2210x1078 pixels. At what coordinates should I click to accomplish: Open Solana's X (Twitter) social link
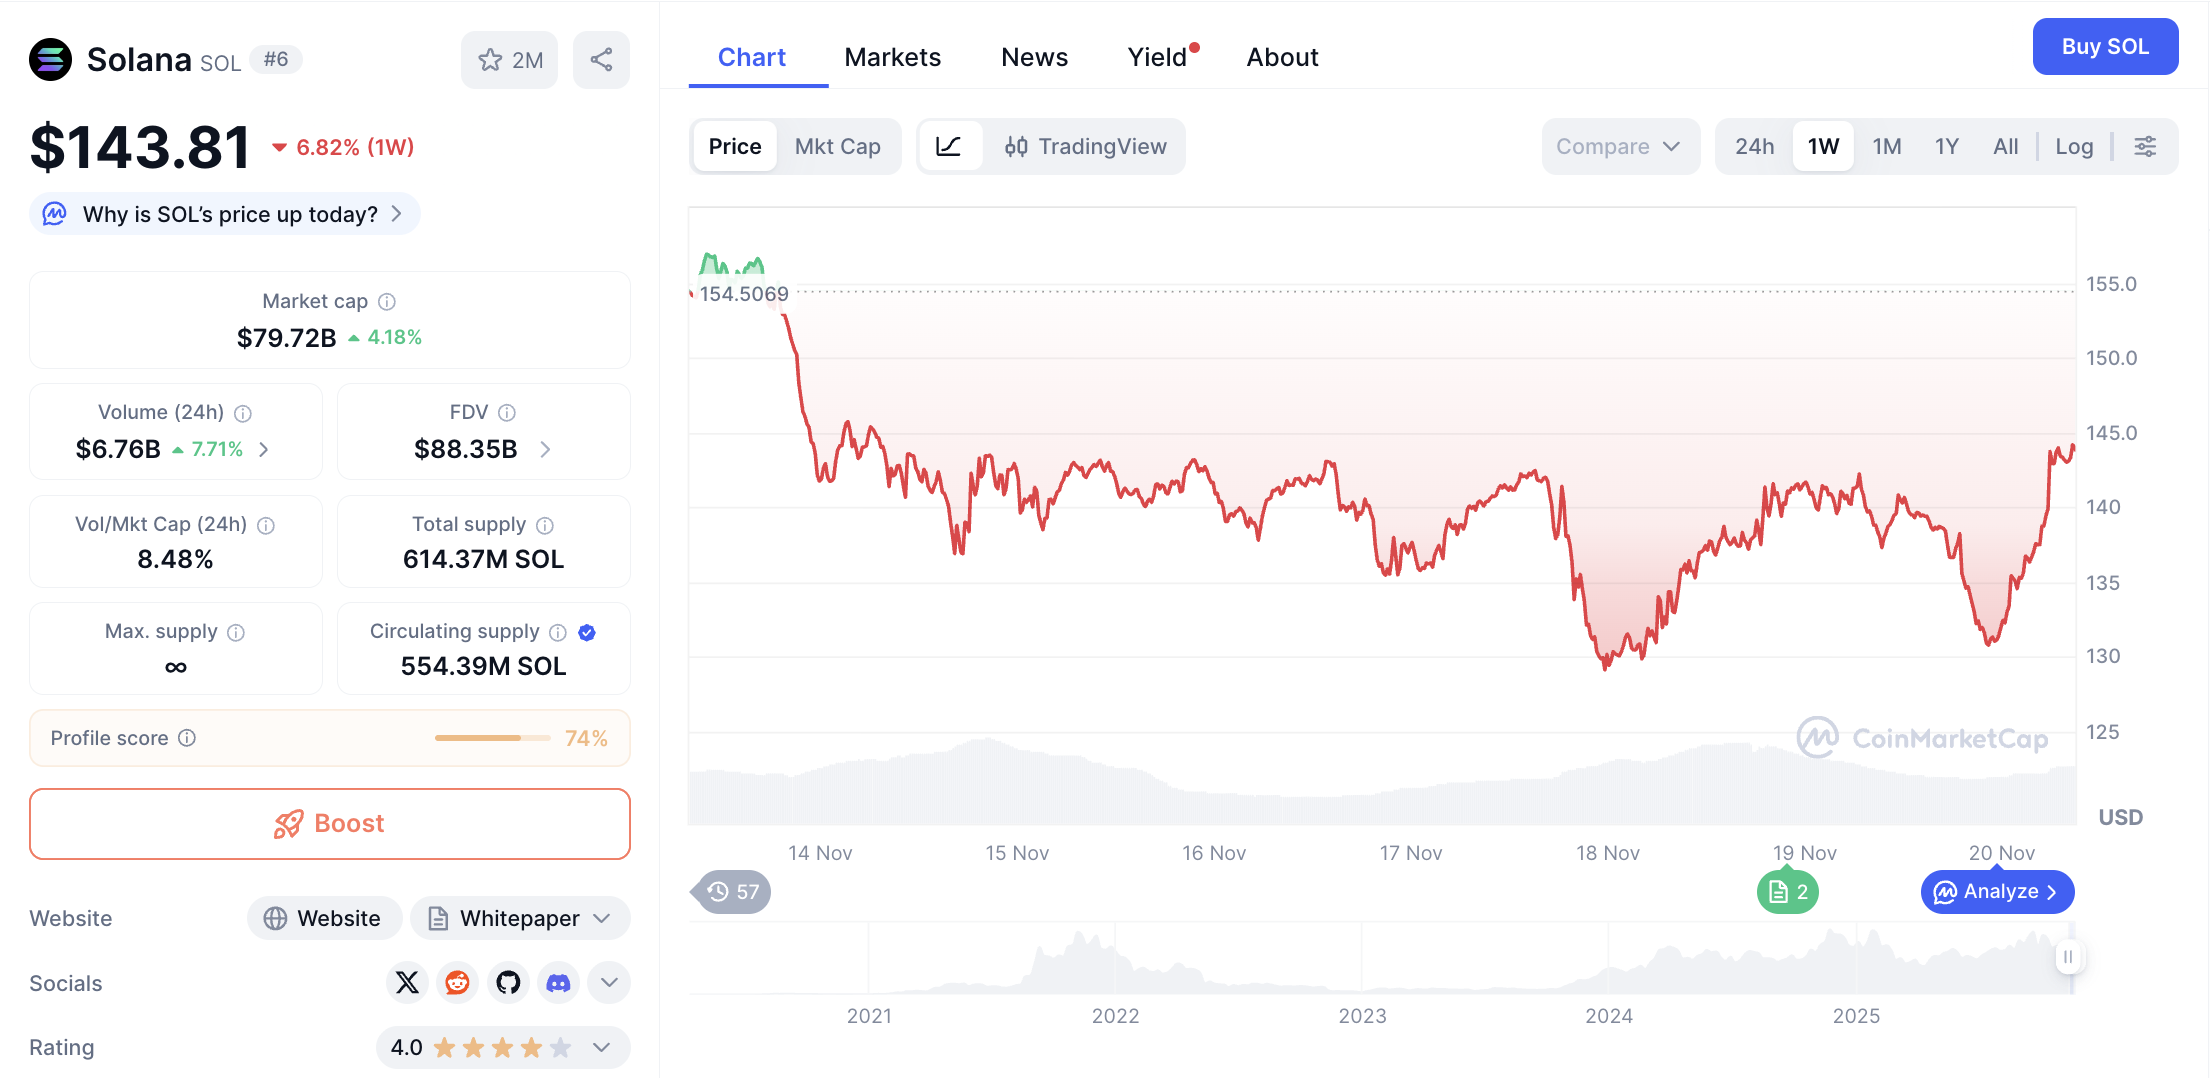407,983
